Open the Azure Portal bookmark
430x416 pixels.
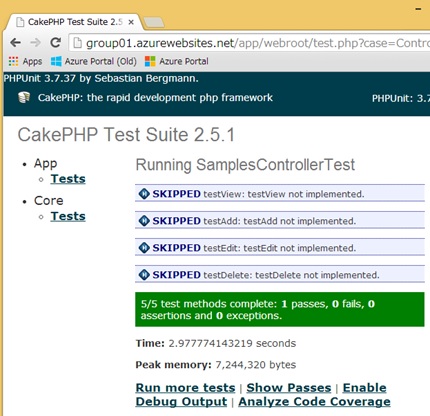tap(177, 61)
